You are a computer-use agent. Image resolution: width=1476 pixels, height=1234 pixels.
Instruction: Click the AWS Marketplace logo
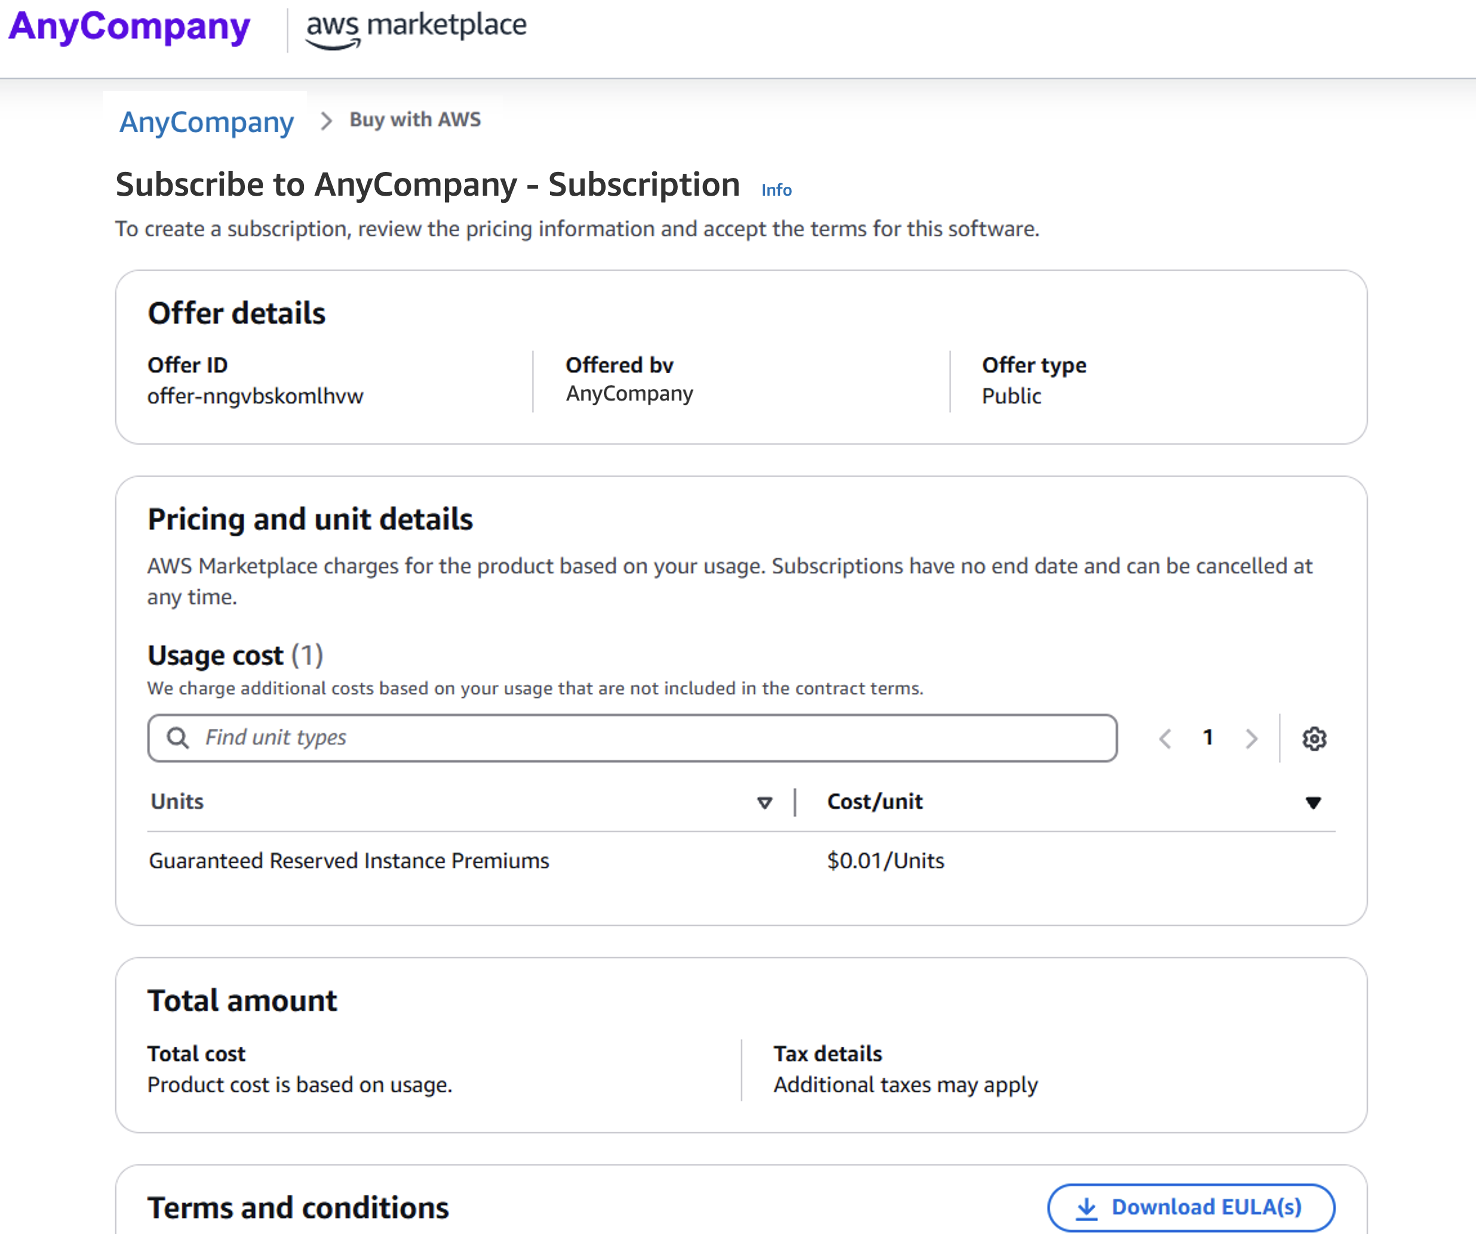tap(416, 28)
